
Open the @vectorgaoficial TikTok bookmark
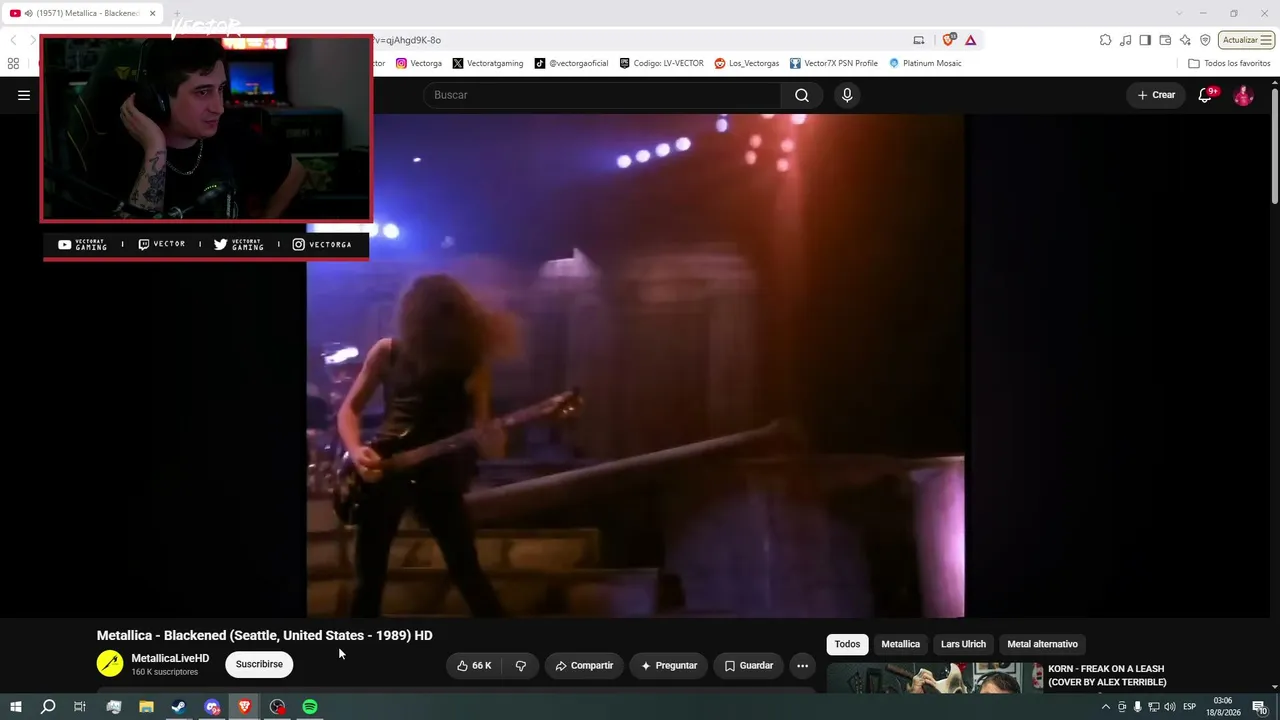(x=571, y=63)
